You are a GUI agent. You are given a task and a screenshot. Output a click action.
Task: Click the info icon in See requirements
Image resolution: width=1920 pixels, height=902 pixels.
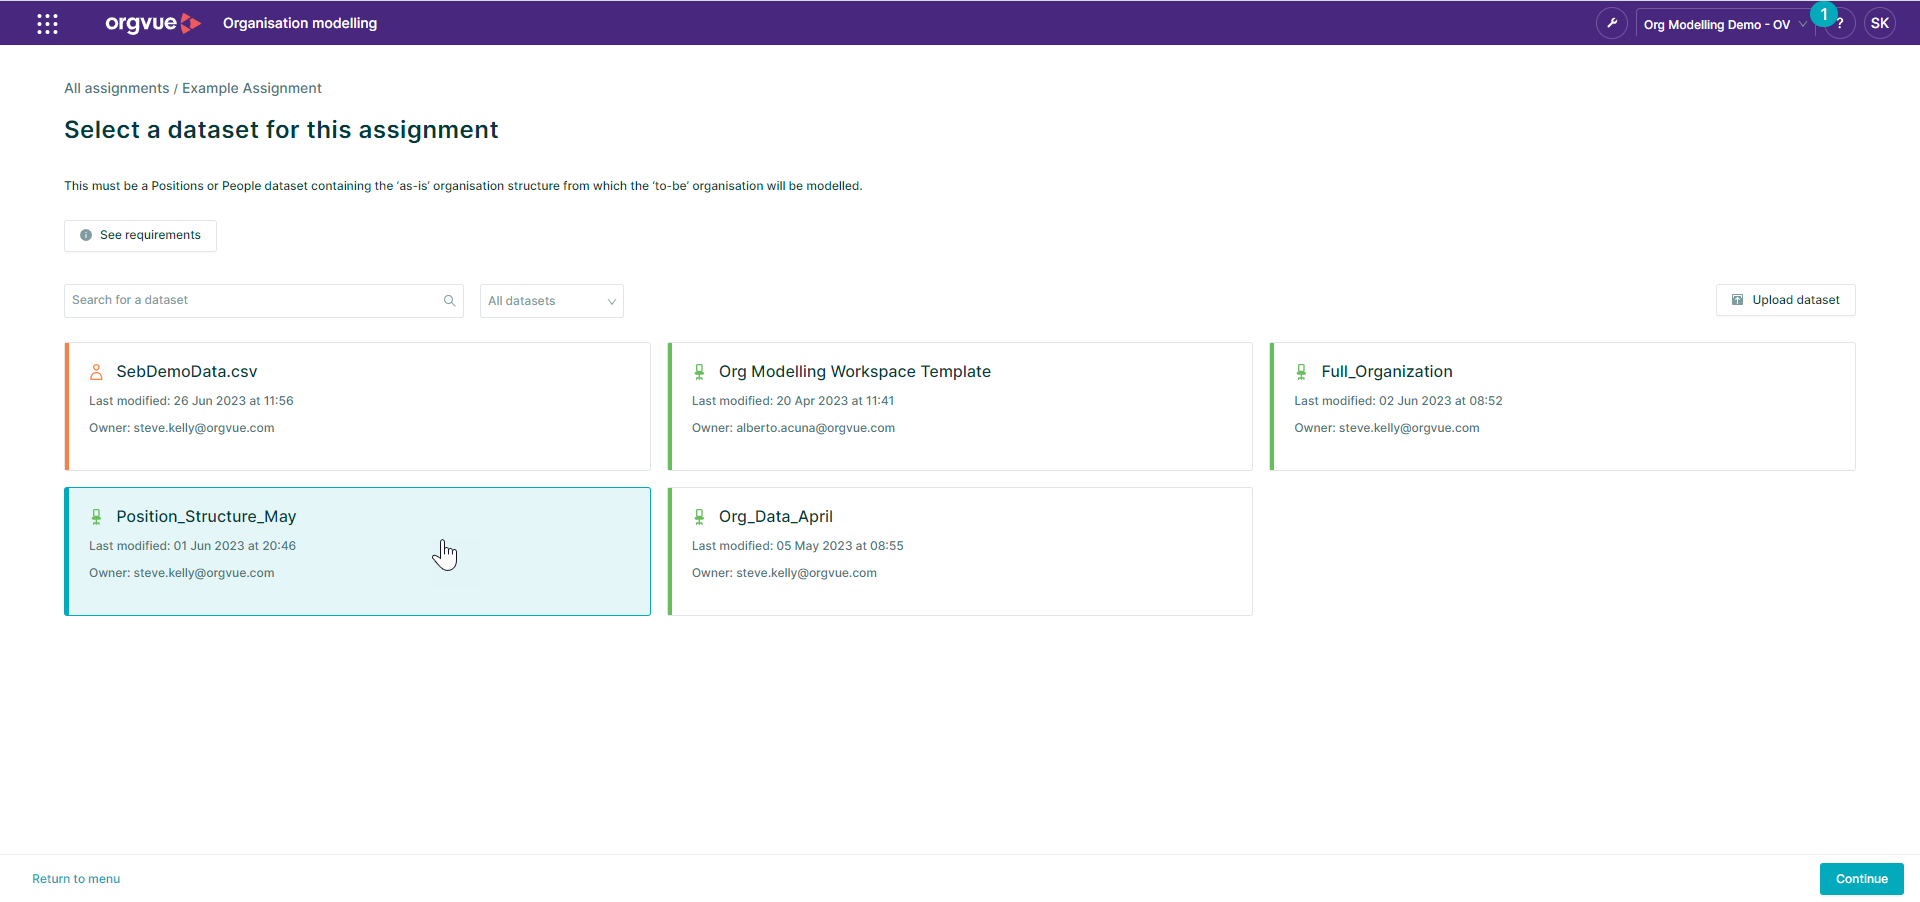click(x=86, y=235)
